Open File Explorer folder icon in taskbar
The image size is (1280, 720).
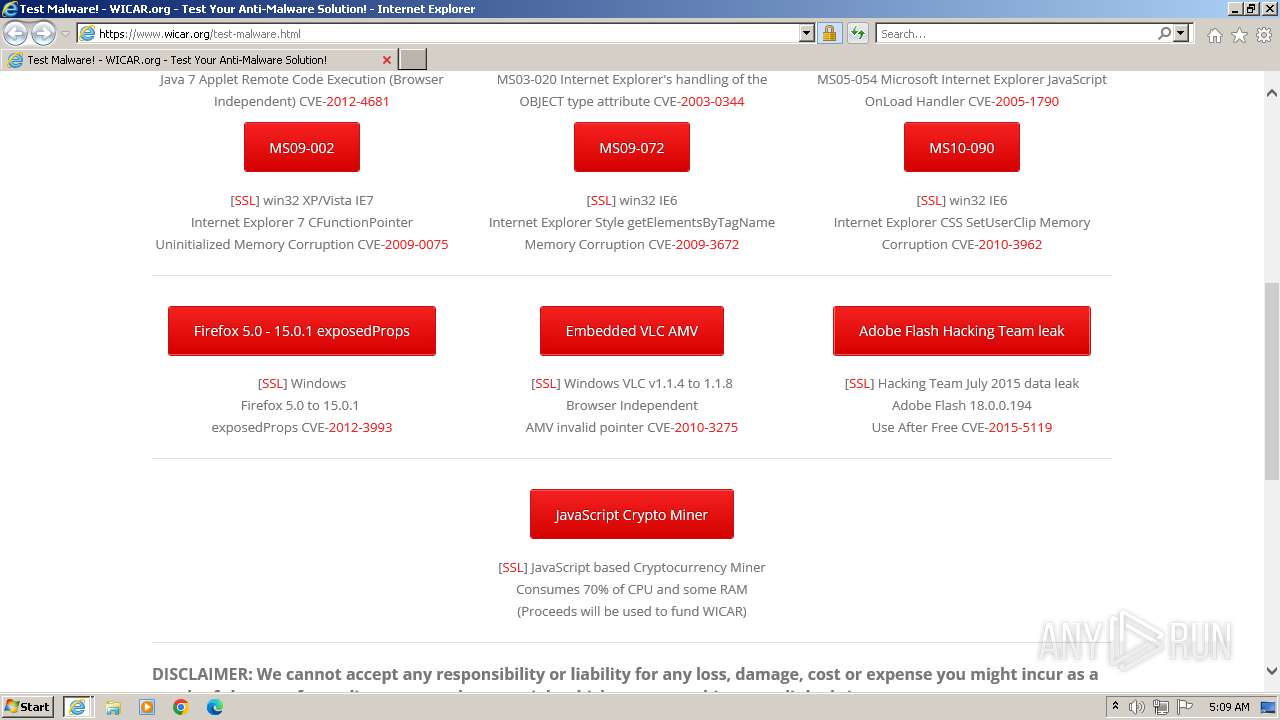pyautogui.click(x=113, y=707)
